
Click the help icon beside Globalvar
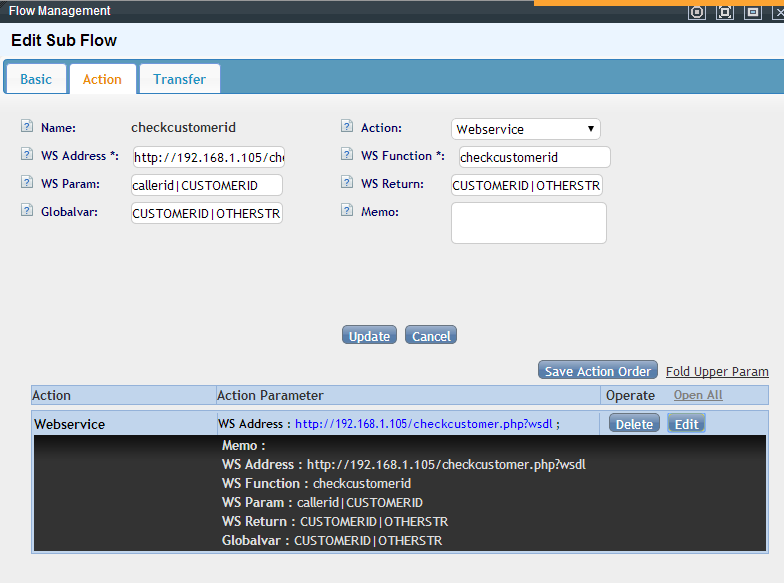27,211
